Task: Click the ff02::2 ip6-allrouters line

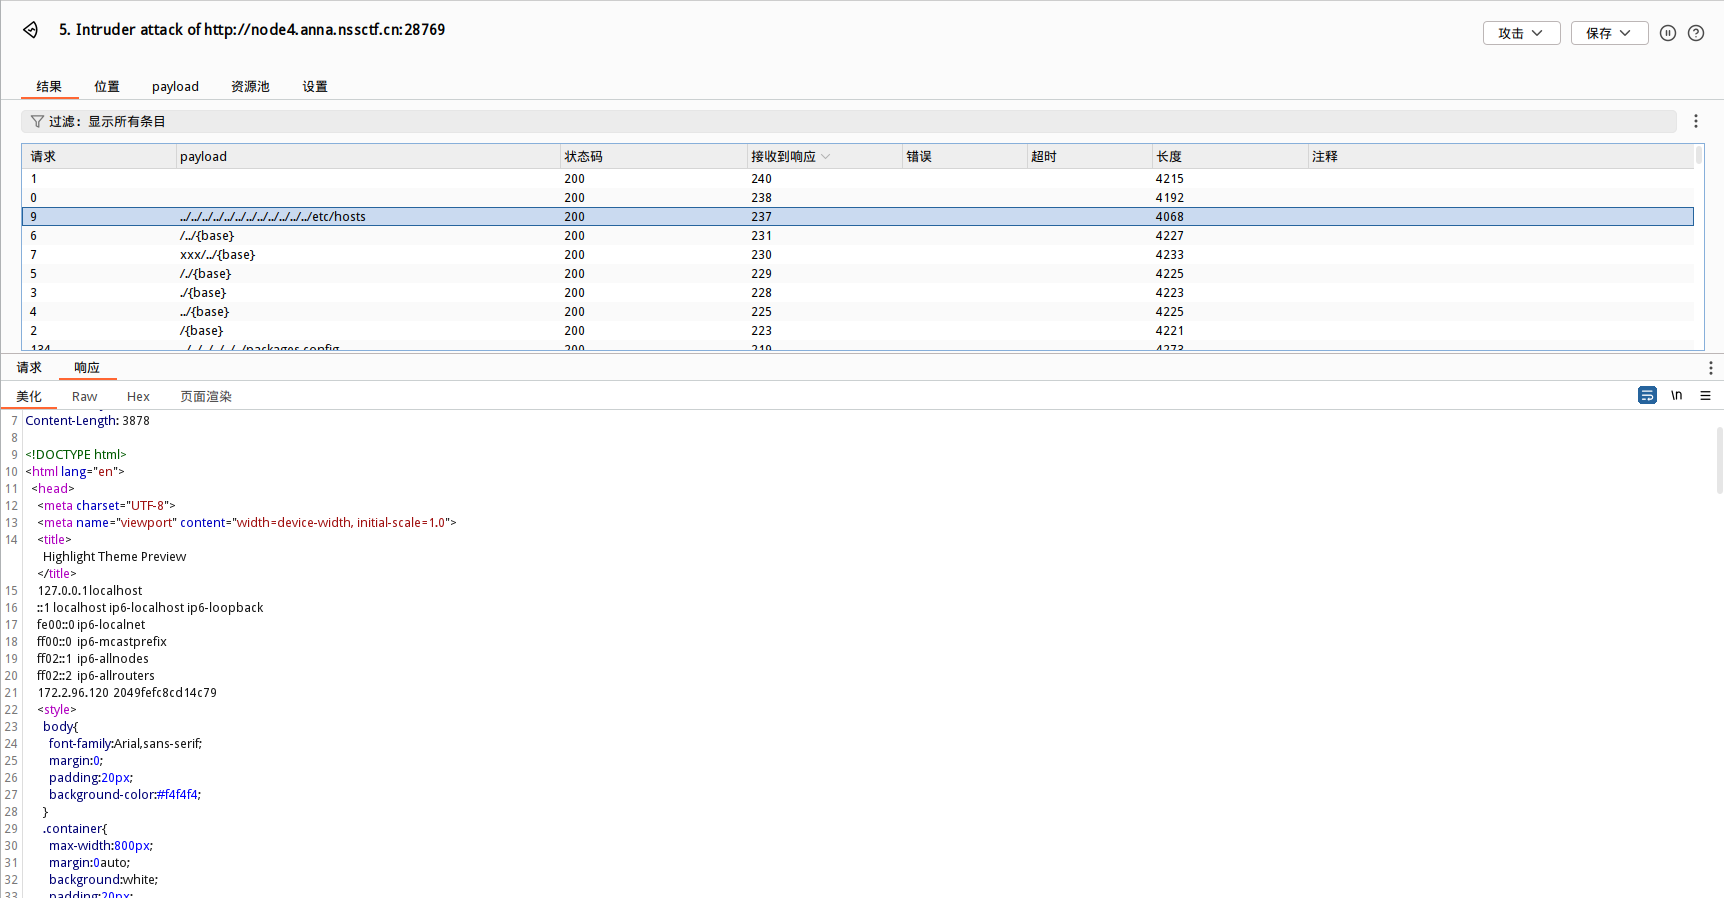Action: pos(96,676)
